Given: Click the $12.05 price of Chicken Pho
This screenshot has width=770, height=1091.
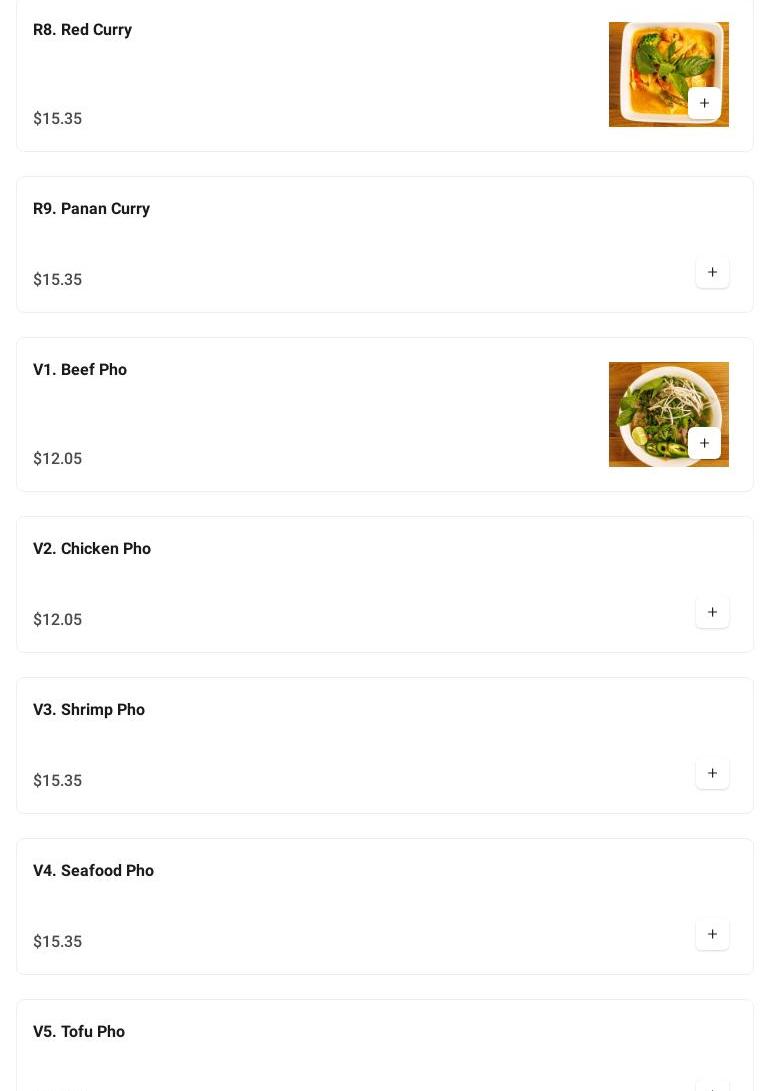Looking at the screenshot, I should 57,620.
